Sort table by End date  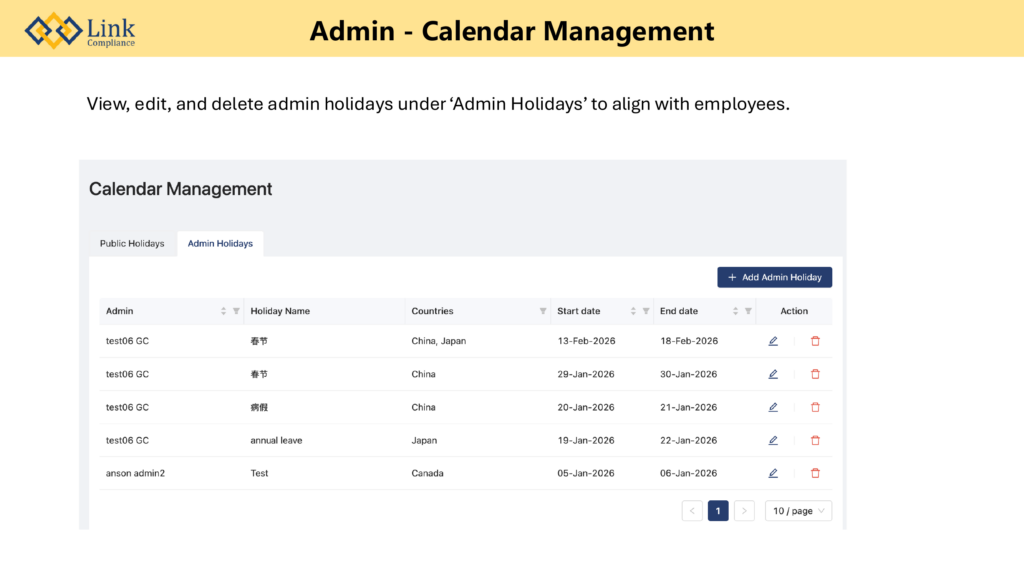(735, 311)
